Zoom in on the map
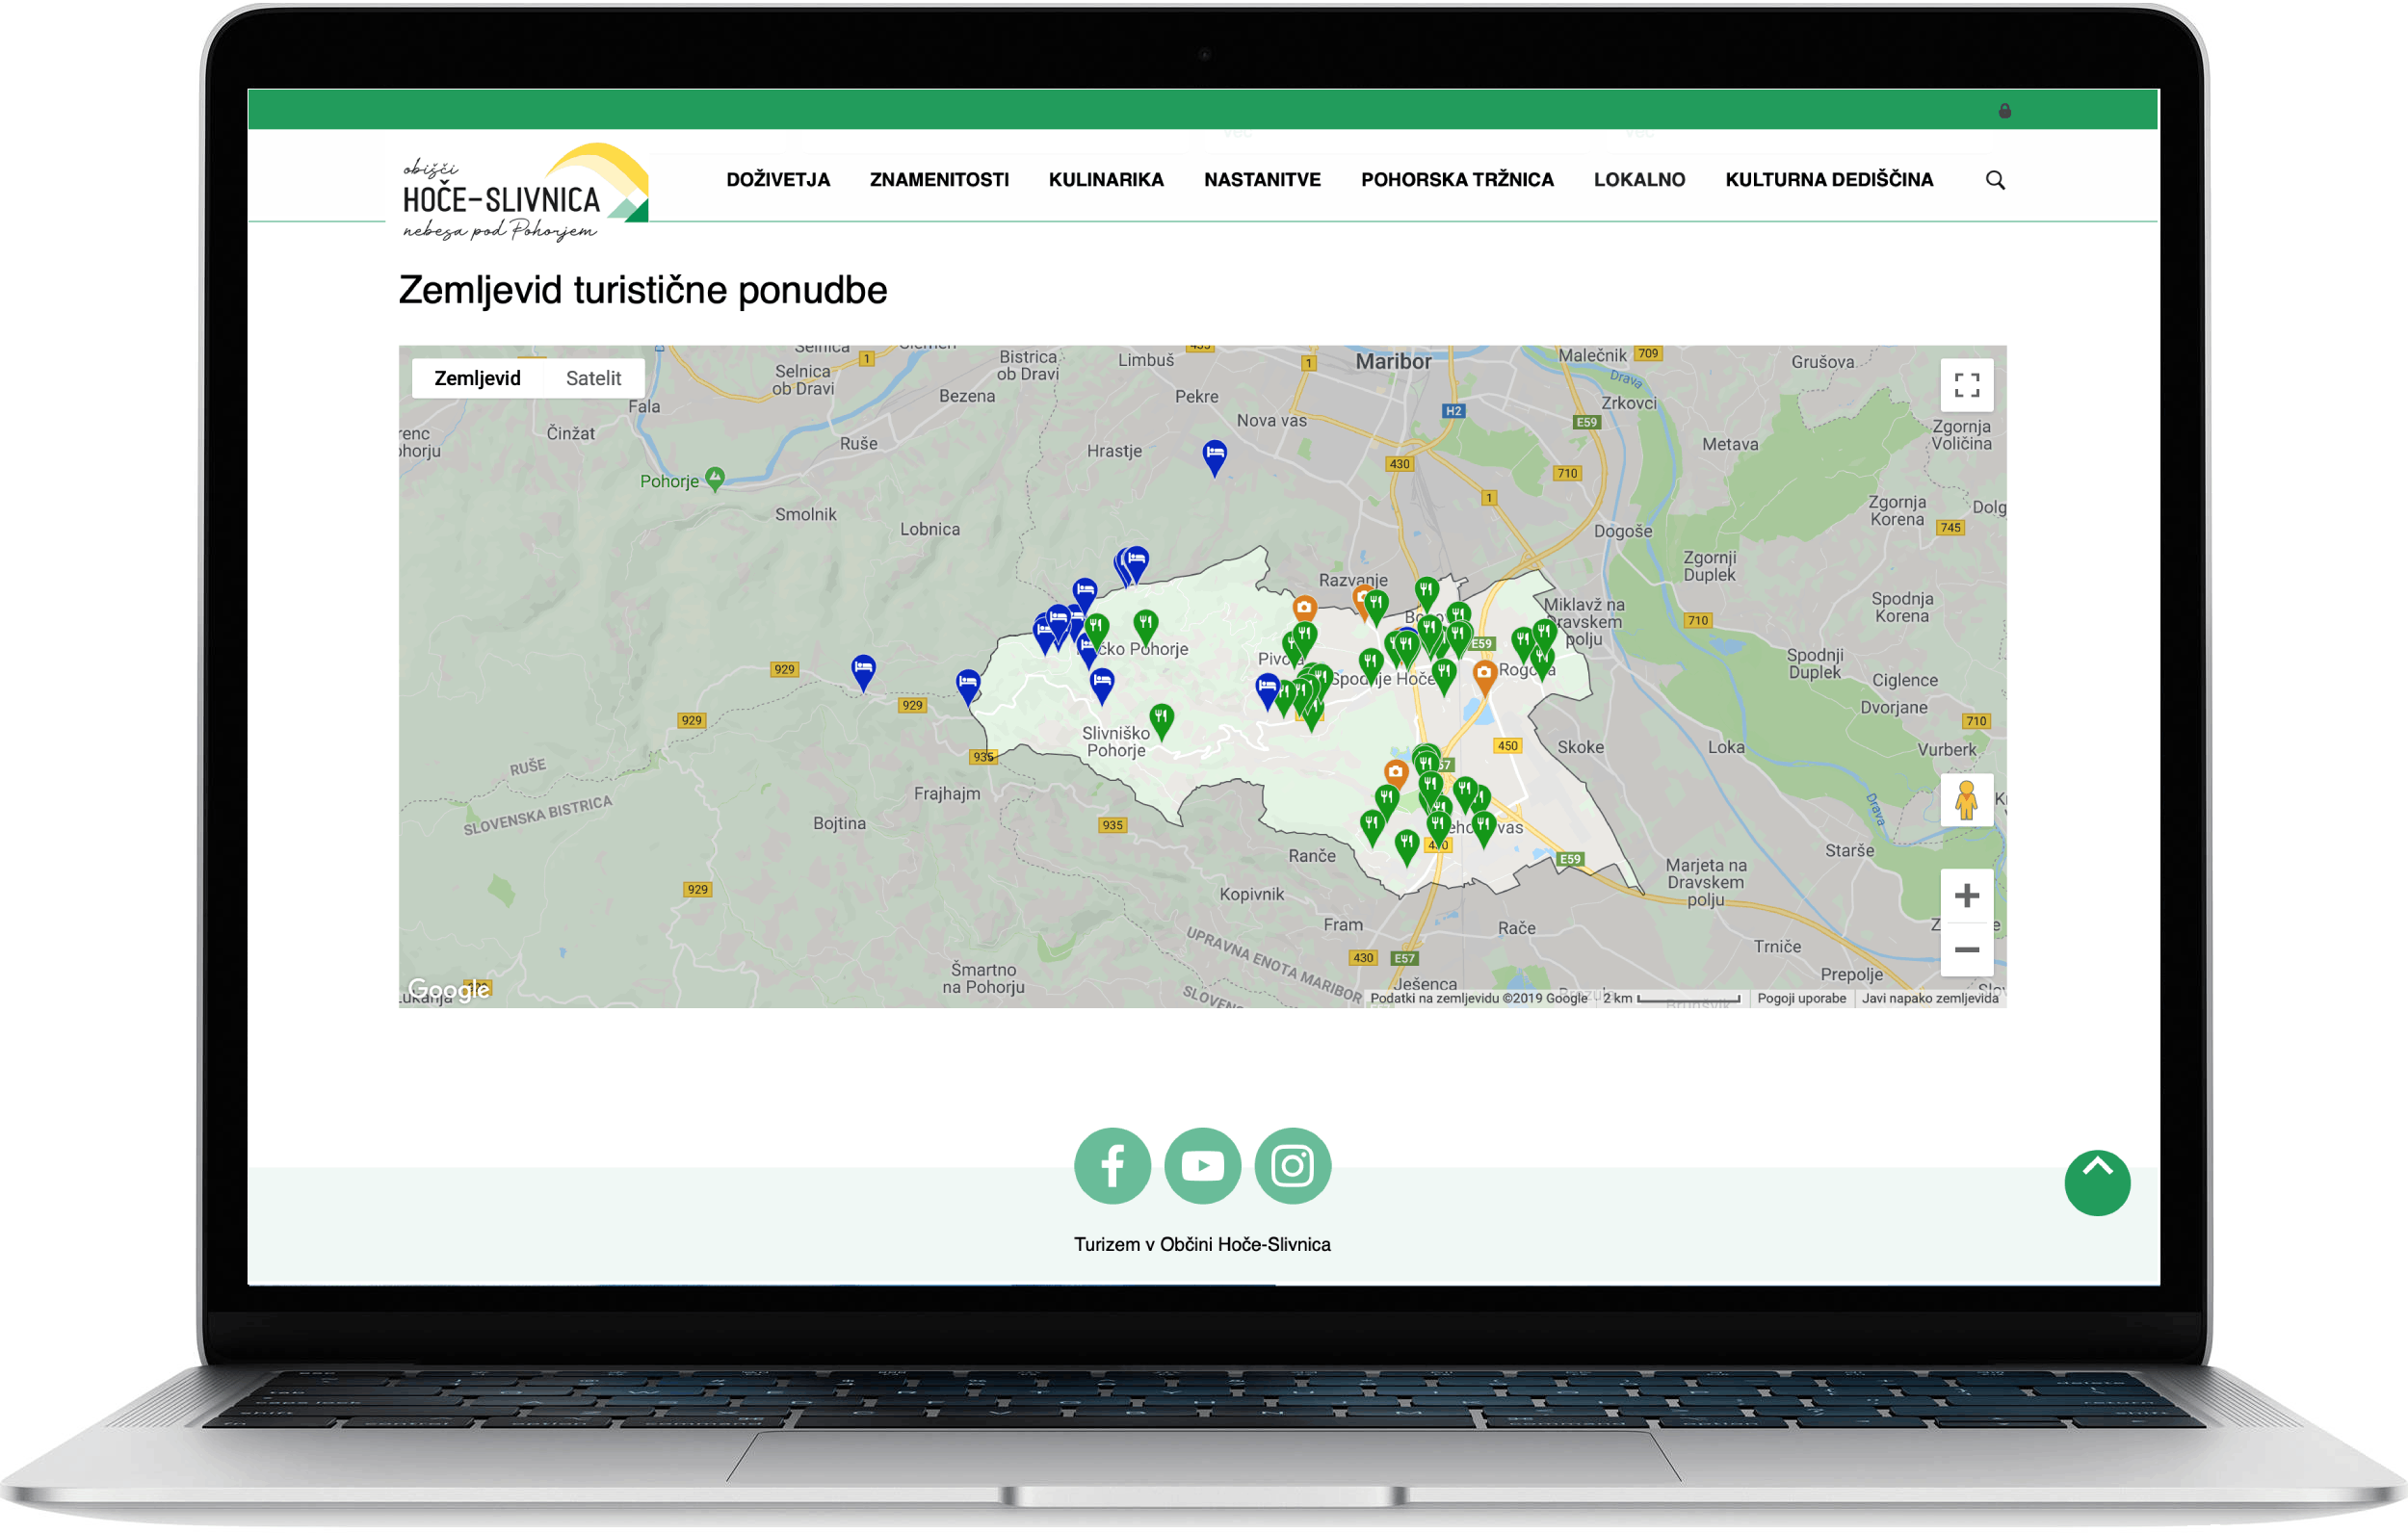The width and height of the screenshot is (2408, 1533). (x=1966, y=895)
